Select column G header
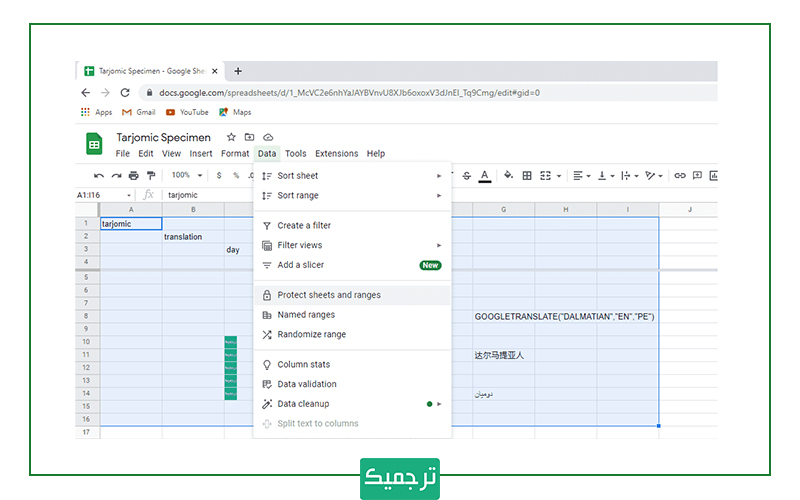800x500 pixels. (504, 210)
